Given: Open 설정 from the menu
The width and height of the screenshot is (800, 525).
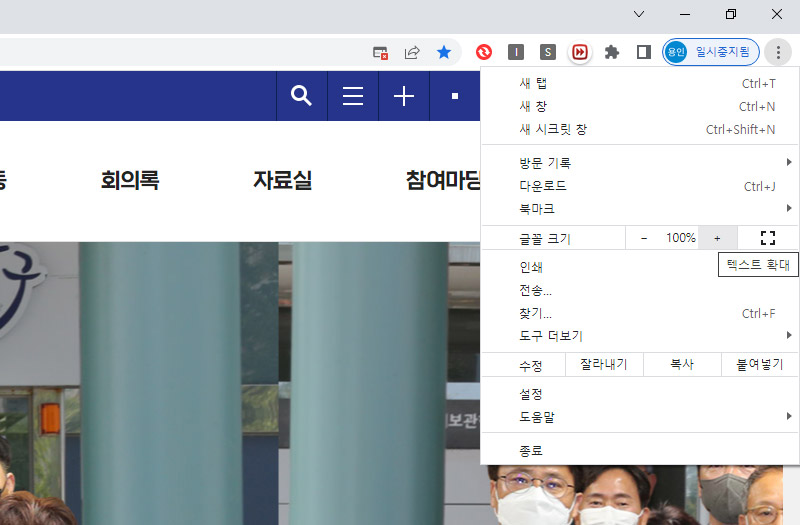Looking at the screenshot, I should [640, 394].
